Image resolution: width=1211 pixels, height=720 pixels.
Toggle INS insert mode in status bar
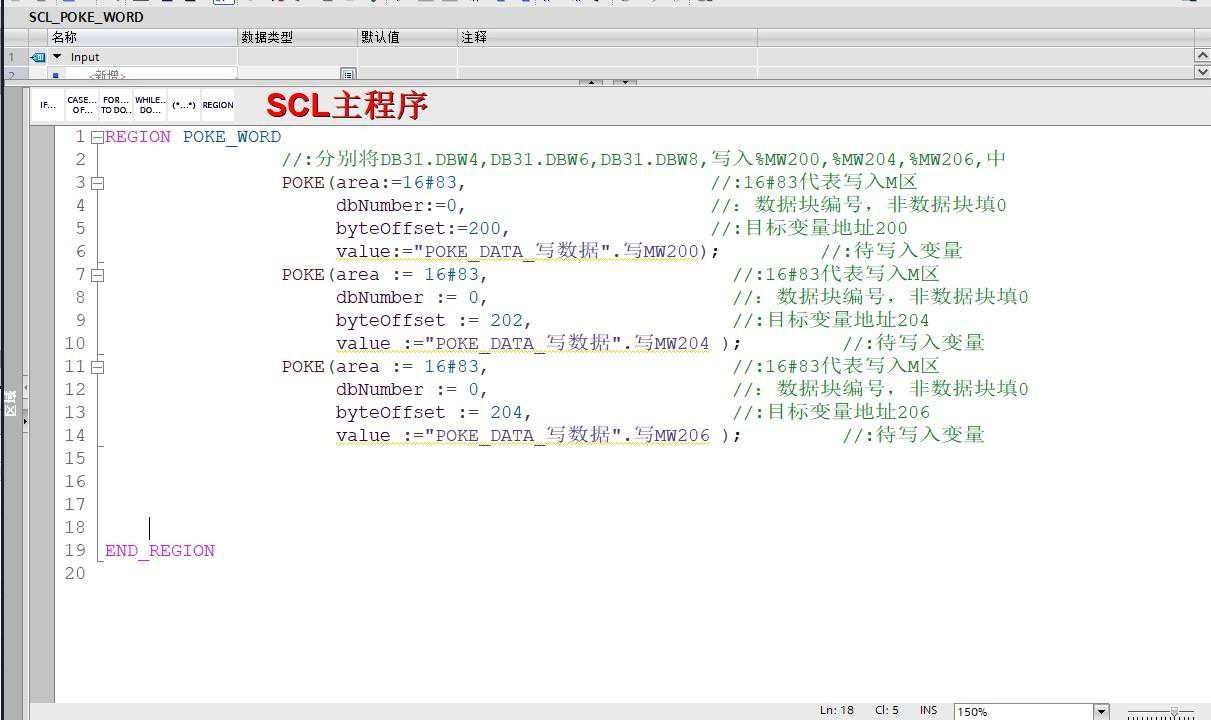tap(928, 710)
